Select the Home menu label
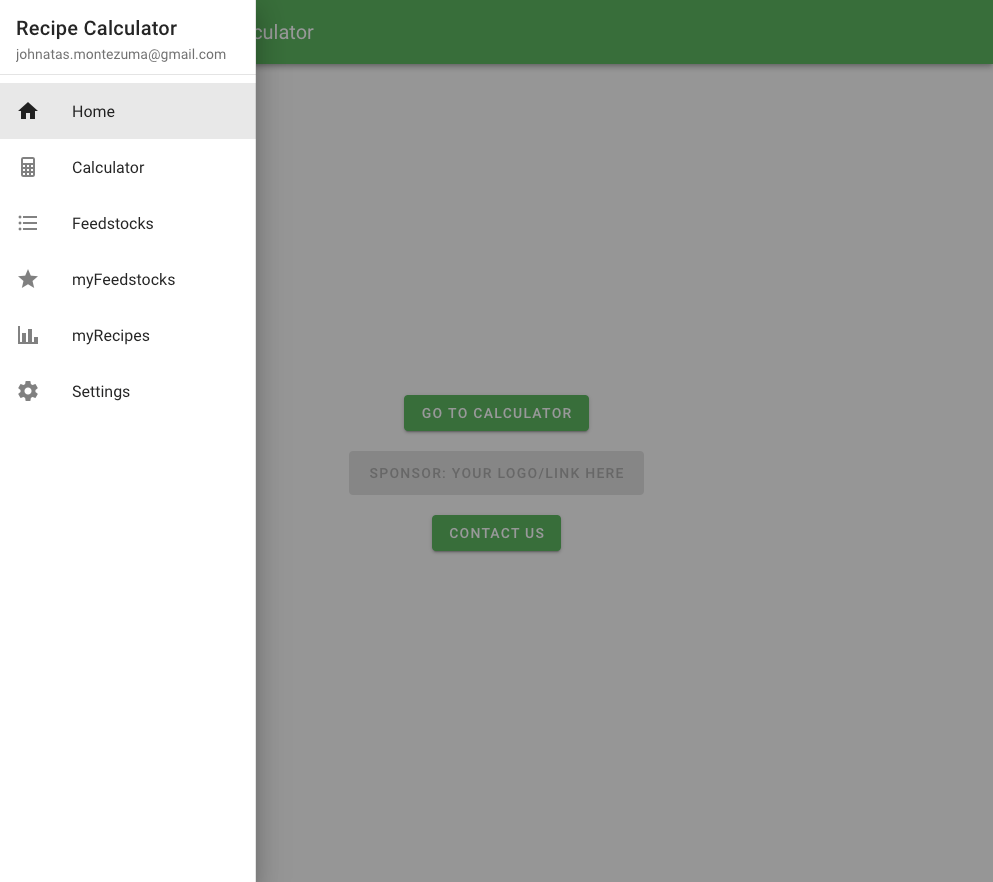This screenshot has width=993, height=882. (93, 111)
